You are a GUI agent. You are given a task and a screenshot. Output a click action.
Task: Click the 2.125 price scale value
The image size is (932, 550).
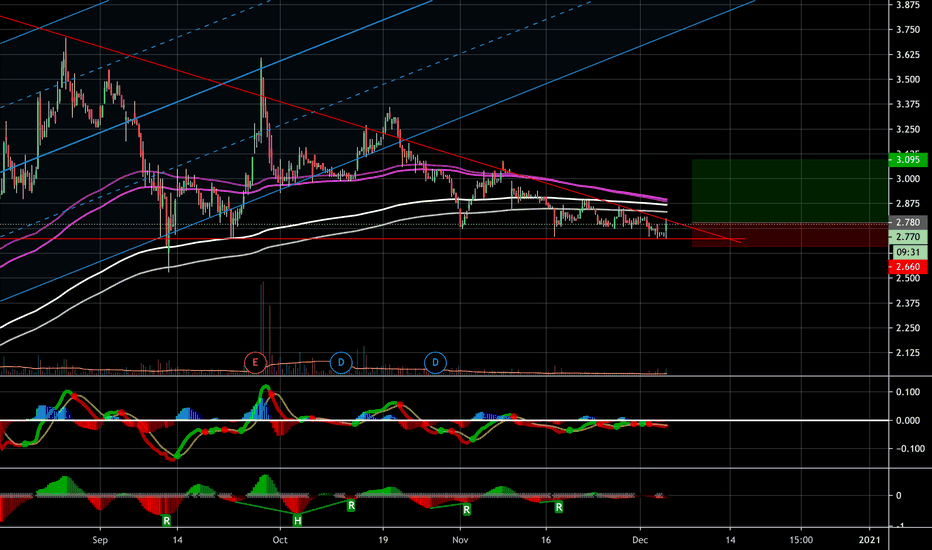tap(908, 353)
